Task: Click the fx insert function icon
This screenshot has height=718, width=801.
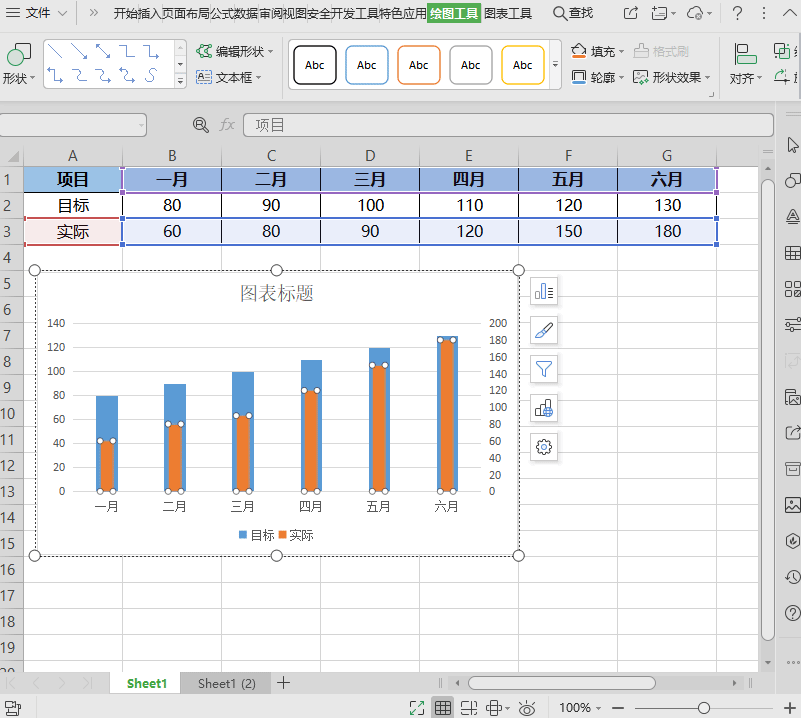Action: coord(227,125)
